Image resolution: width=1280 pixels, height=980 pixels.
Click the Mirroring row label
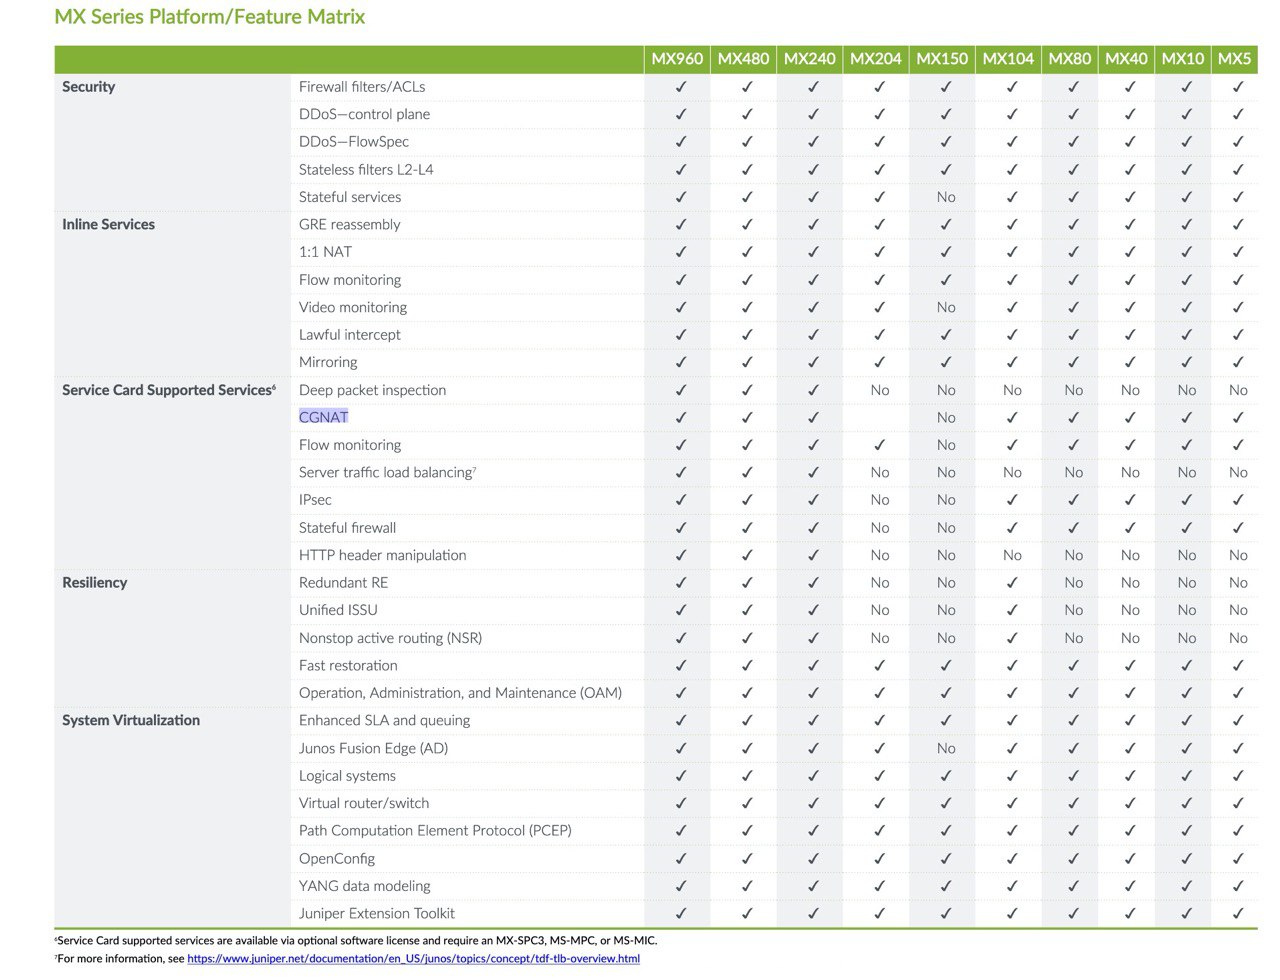click(x=328, y=362)
